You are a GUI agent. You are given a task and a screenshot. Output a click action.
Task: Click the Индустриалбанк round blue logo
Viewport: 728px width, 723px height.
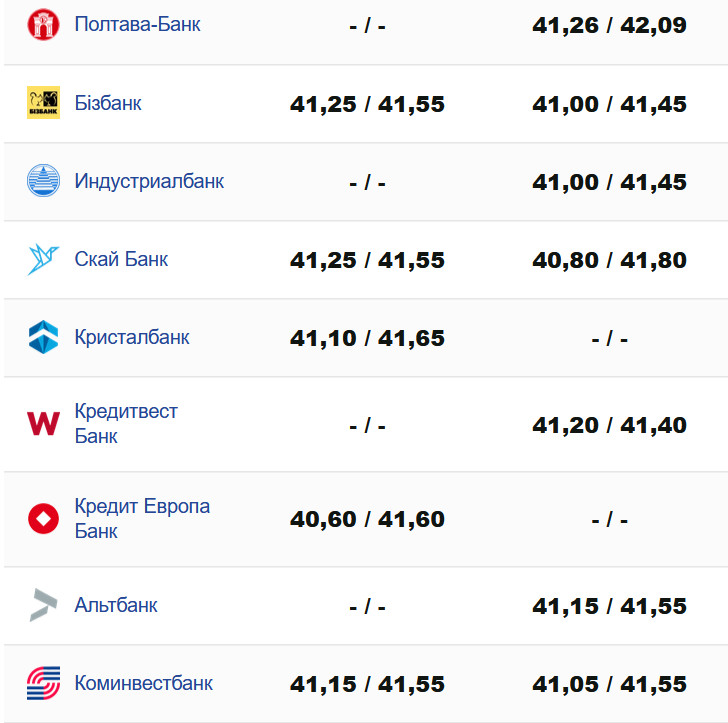(x=43, y=181)
